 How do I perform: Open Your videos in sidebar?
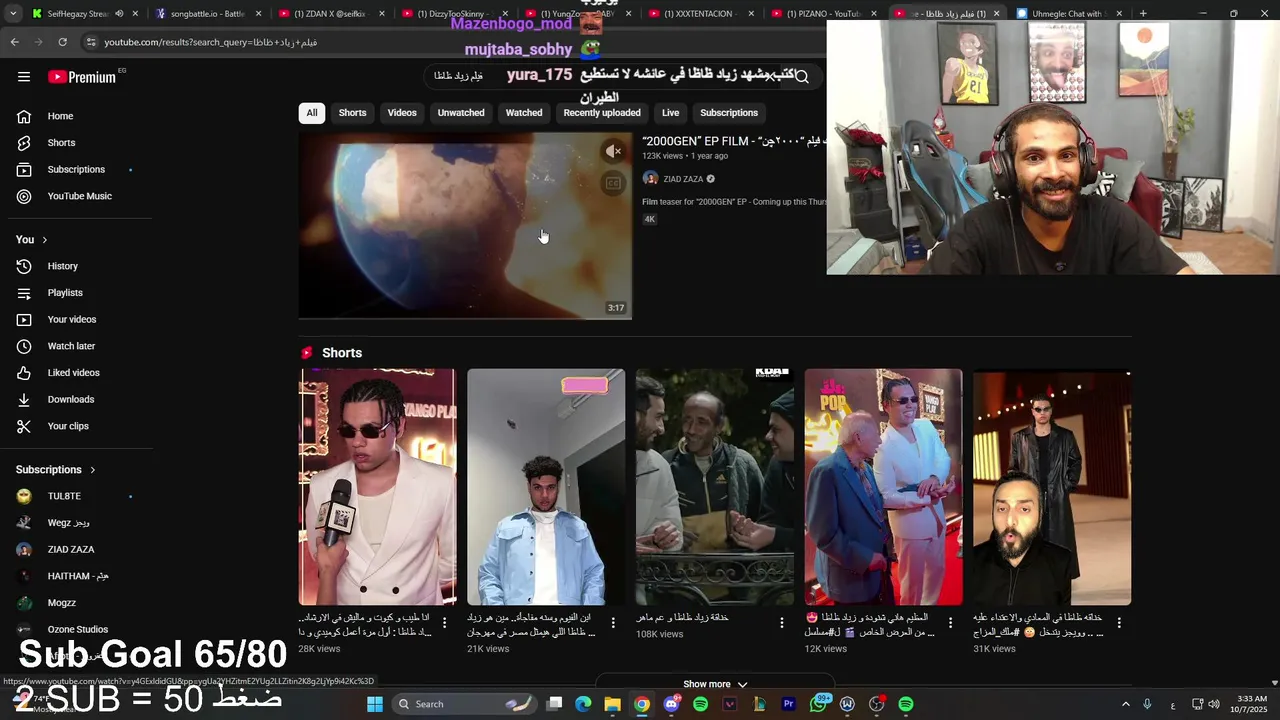pyautogui.click(x=71, y=319)
